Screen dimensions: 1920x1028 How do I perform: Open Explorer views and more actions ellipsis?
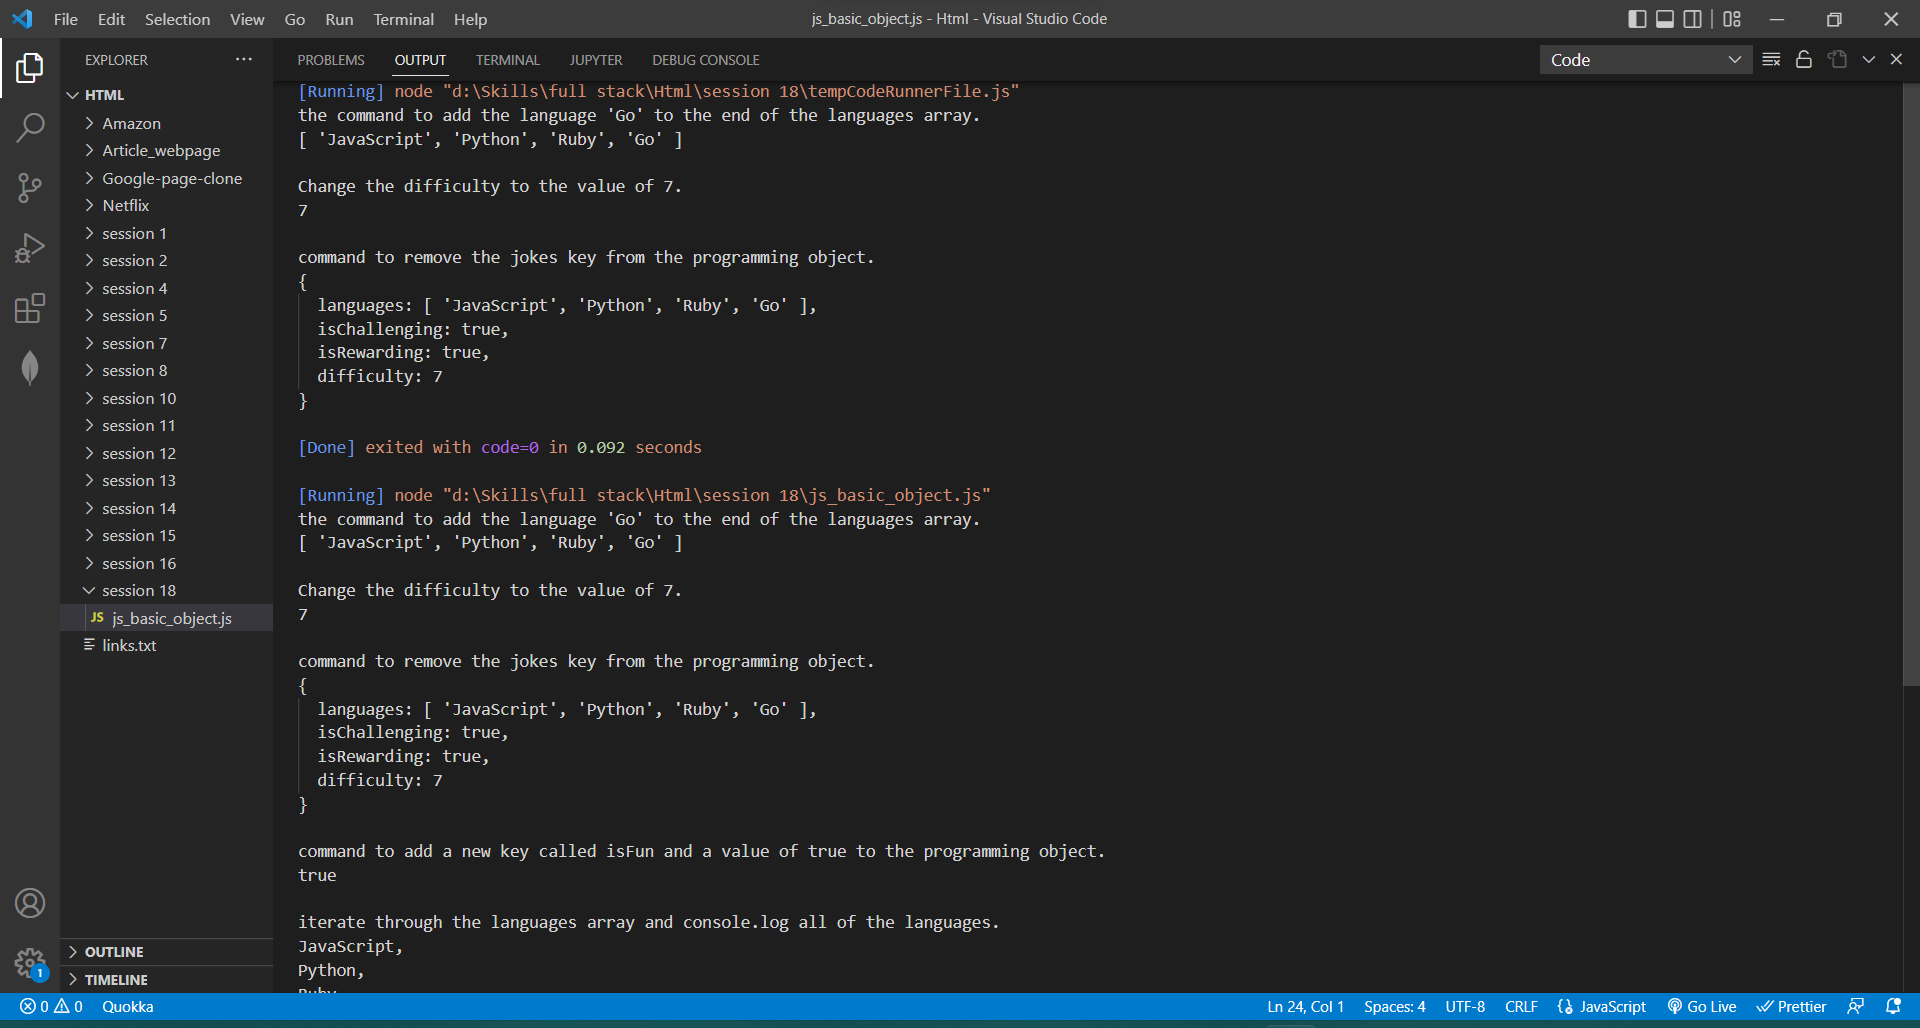click(244, 60)
